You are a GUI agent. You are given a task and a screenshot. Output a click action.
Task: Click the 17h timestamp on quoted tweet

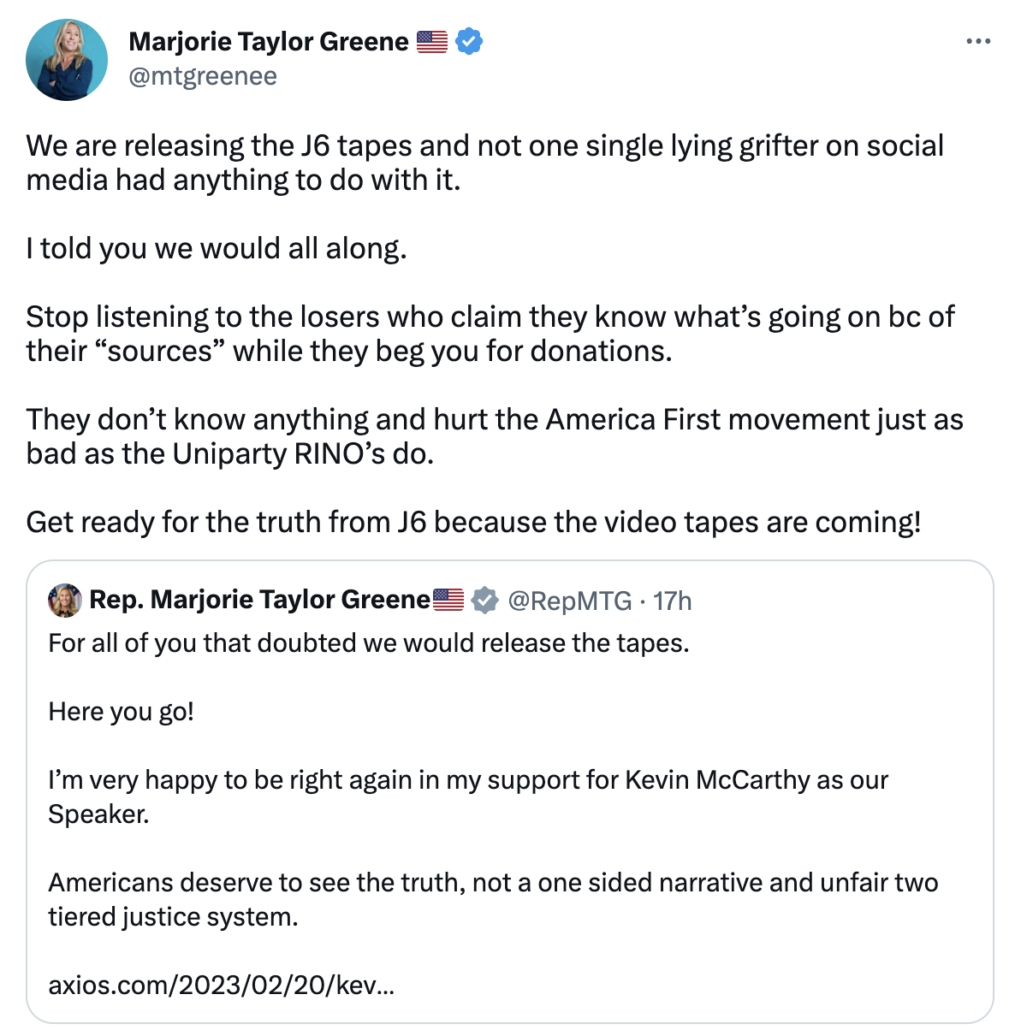671,600
